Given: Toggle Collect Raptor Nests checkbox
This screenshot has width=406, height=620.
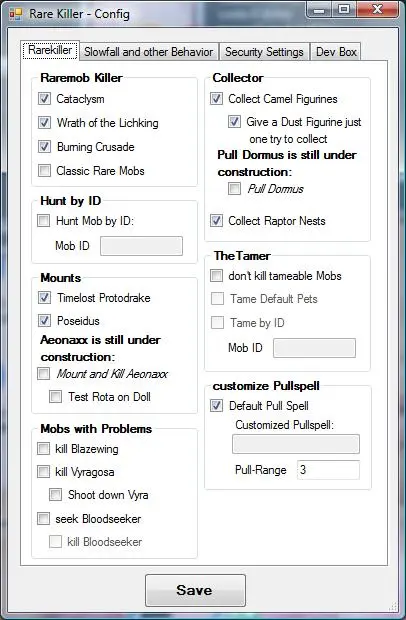Looking at the screenshot, I should pyautogui.click(x=216, y=220).
